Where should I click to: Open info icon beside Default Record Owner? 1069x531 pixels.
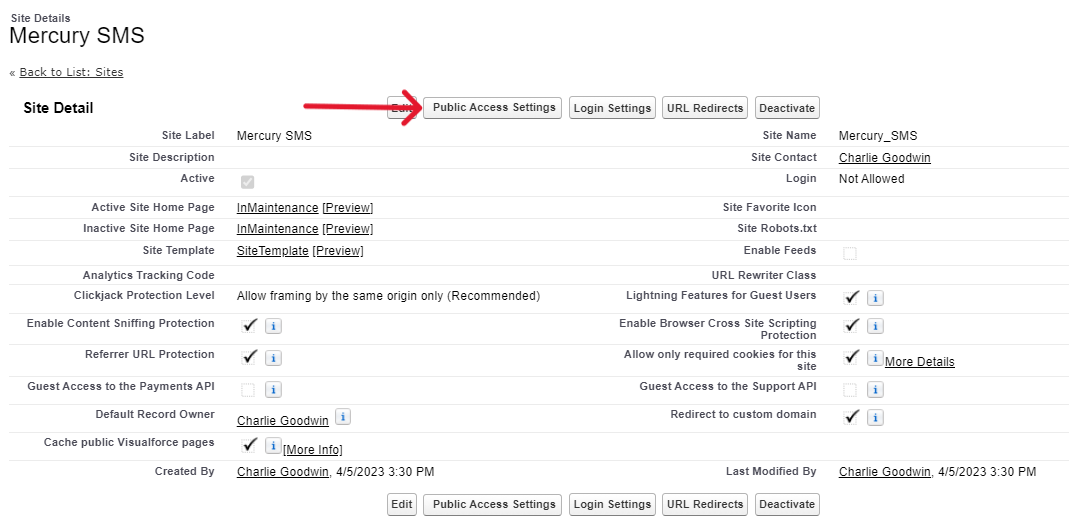coord(344,416)
